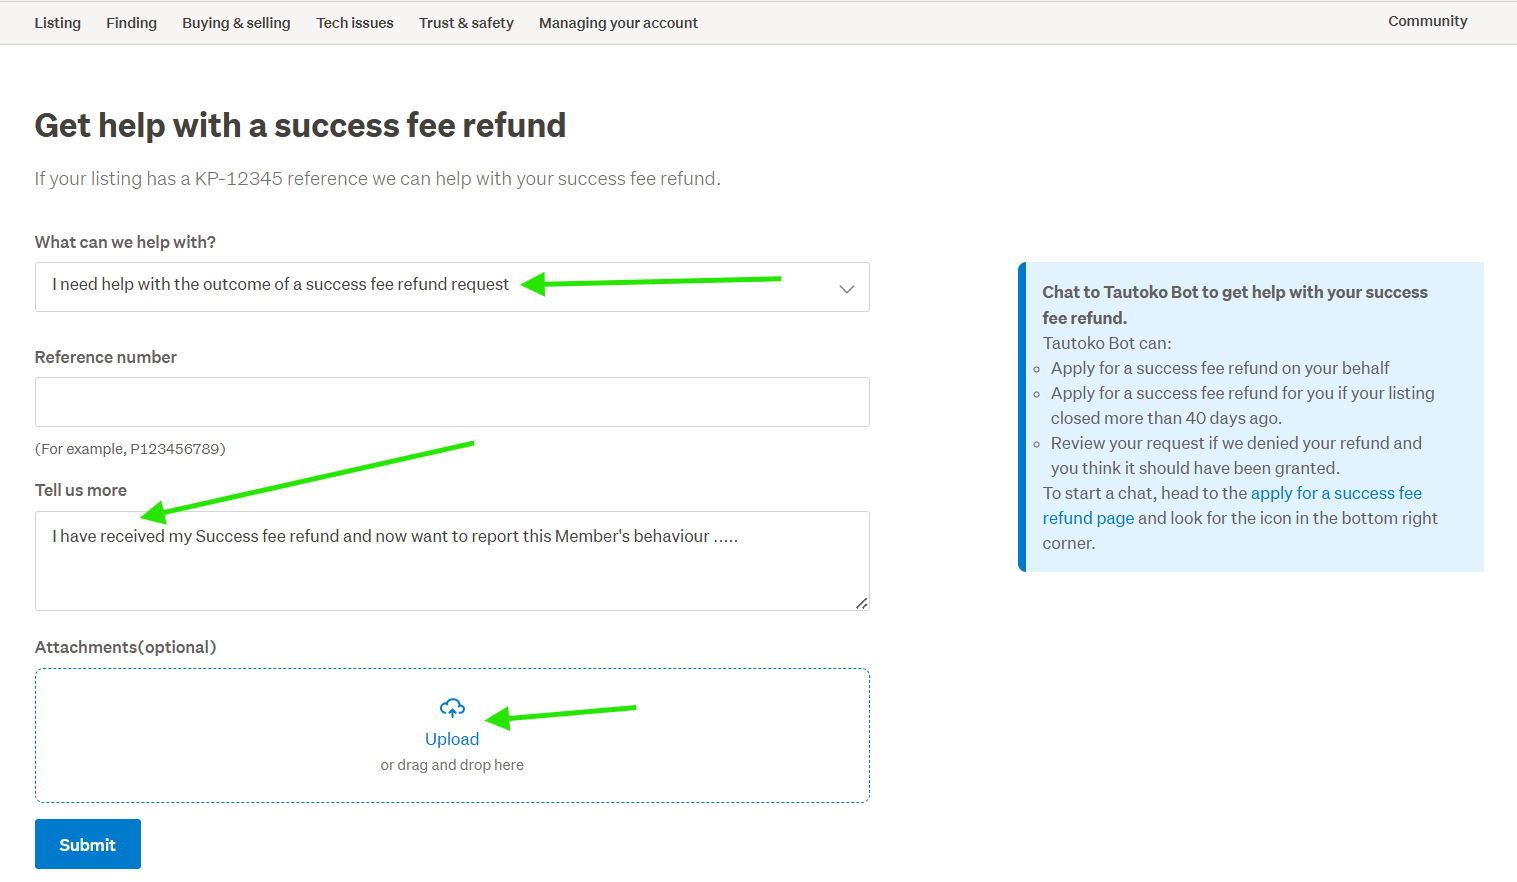
Task: Expand the help topic dropdown chevron
Action: pos(846,289)
